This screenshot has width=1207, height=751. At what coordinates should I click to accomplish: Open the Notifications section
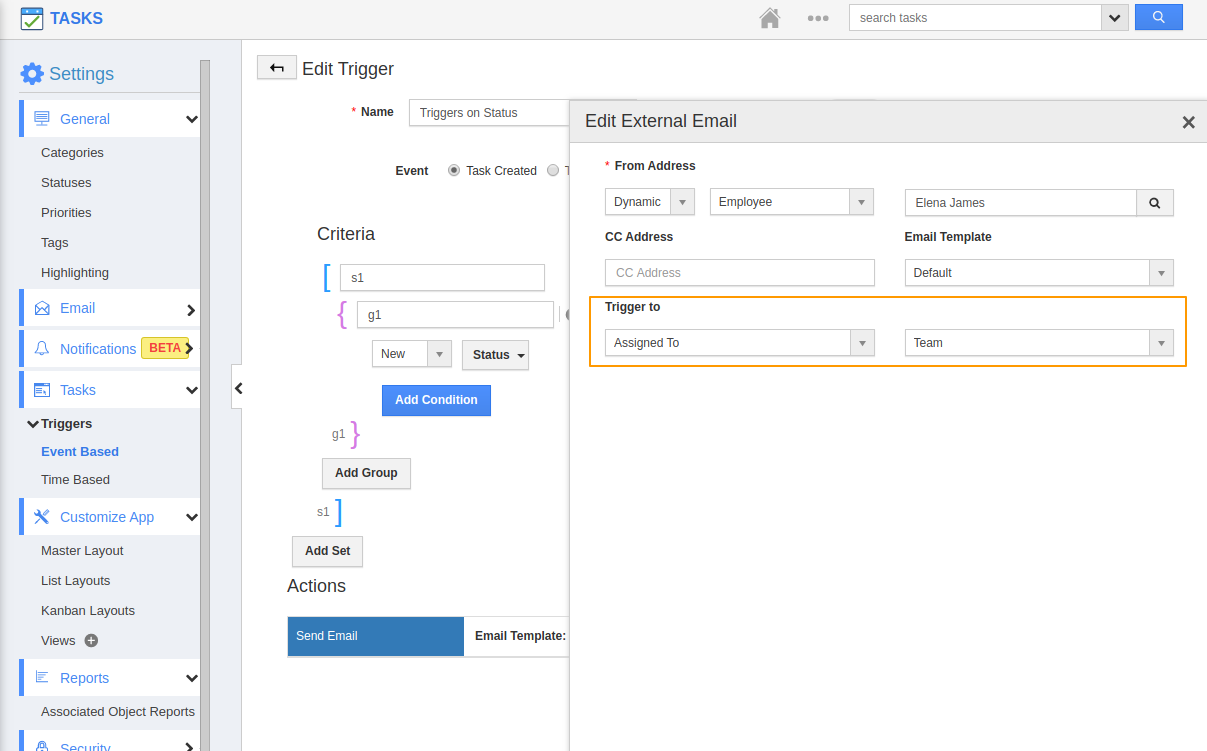point(98,349)
